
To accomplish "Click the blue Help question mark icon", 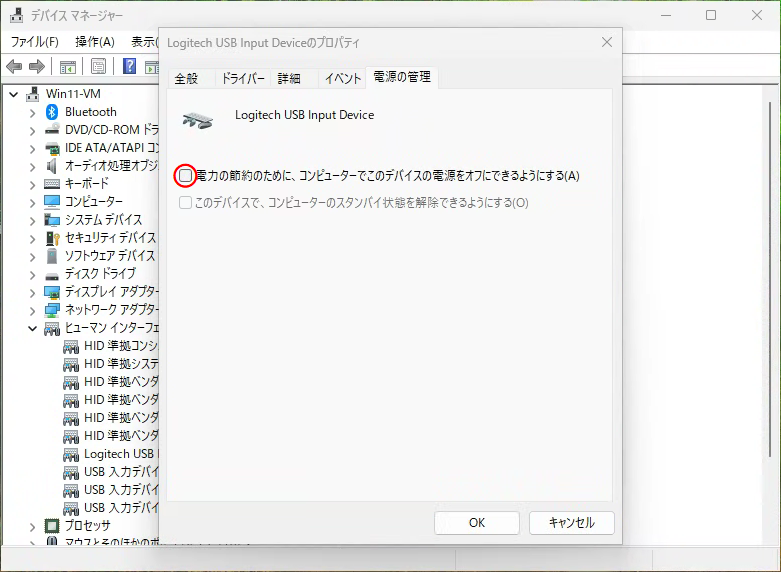I will pyautogui.click(x=129, y=66).
